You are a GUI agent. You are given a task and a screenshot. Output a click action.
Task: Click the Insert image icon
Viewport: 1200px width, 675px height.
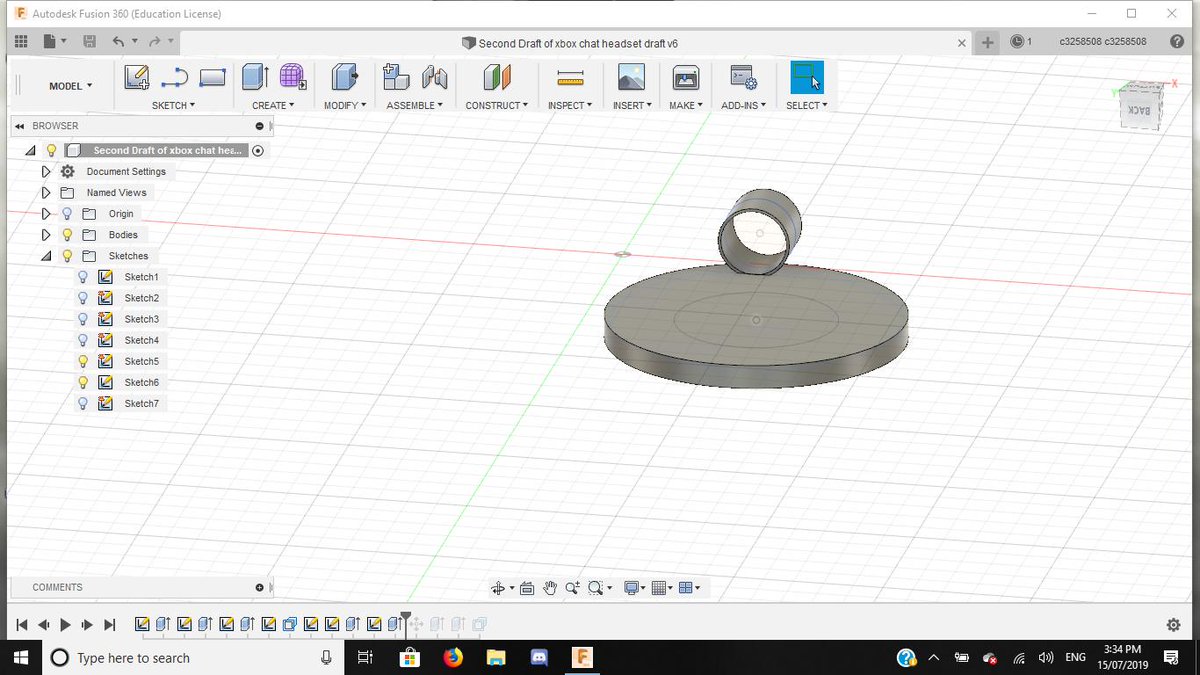pos(631,78)
